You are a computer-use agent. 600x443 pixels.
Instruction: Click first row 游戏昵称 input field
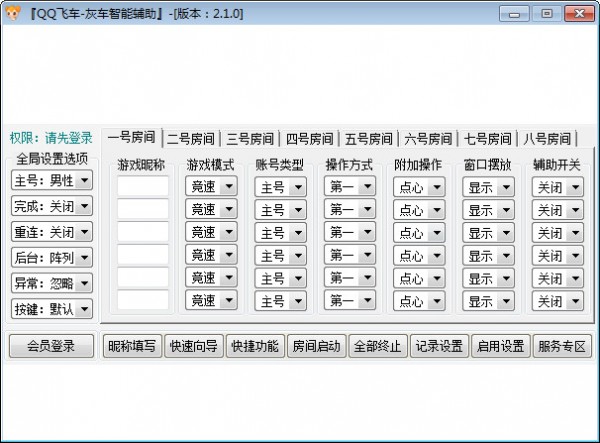pos(143,186)
